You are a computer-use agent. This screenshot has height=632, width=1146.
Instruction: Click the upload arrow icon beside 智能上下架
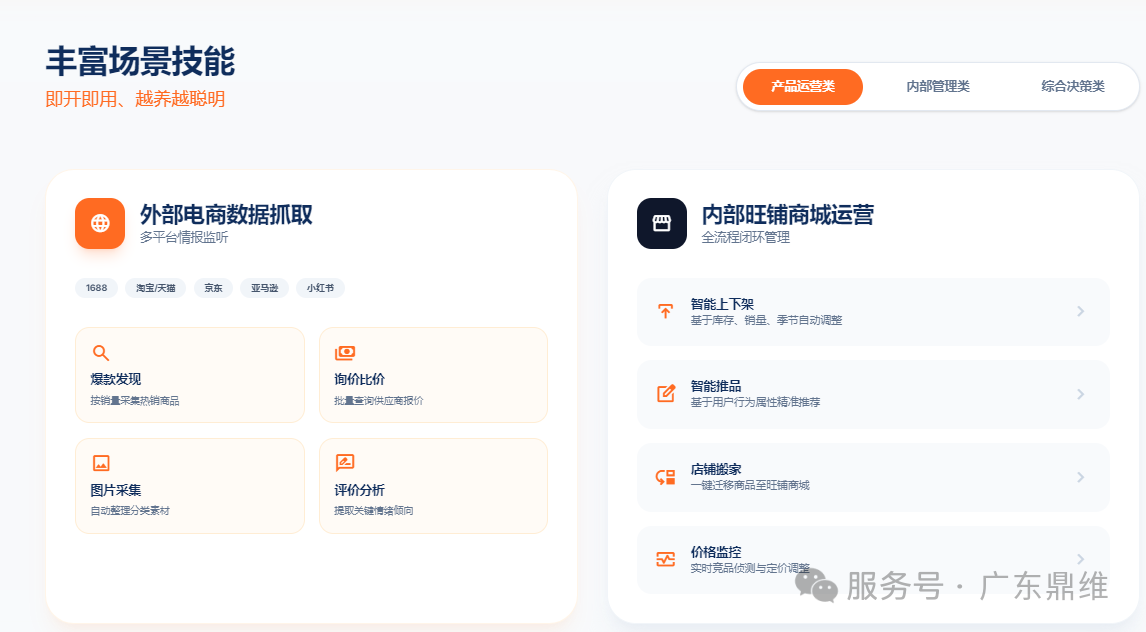point(665,311)
